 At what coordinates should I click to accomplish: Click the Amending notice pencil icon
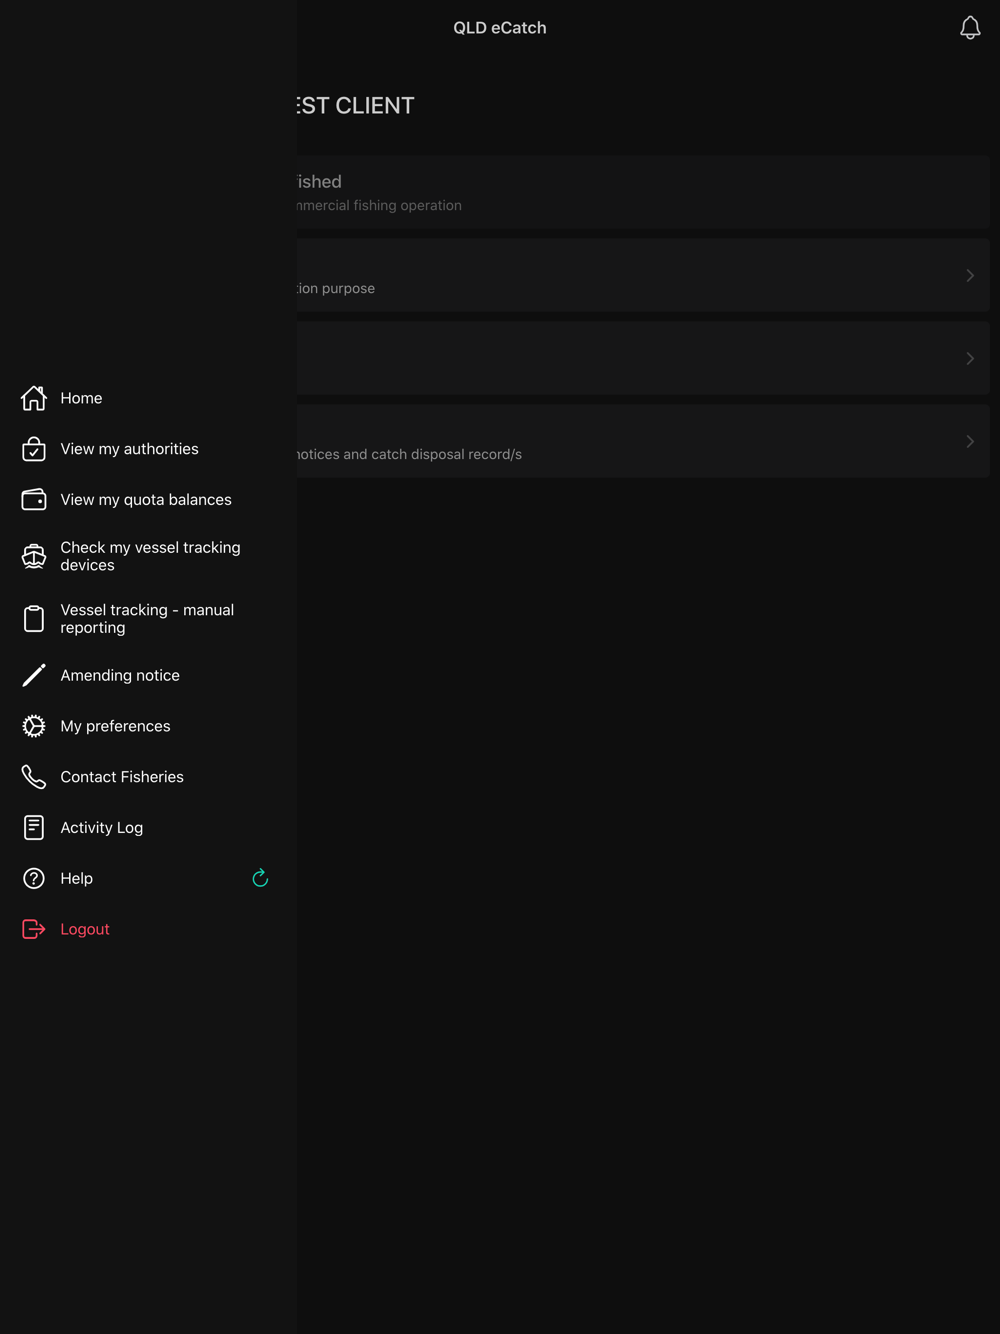34,675
